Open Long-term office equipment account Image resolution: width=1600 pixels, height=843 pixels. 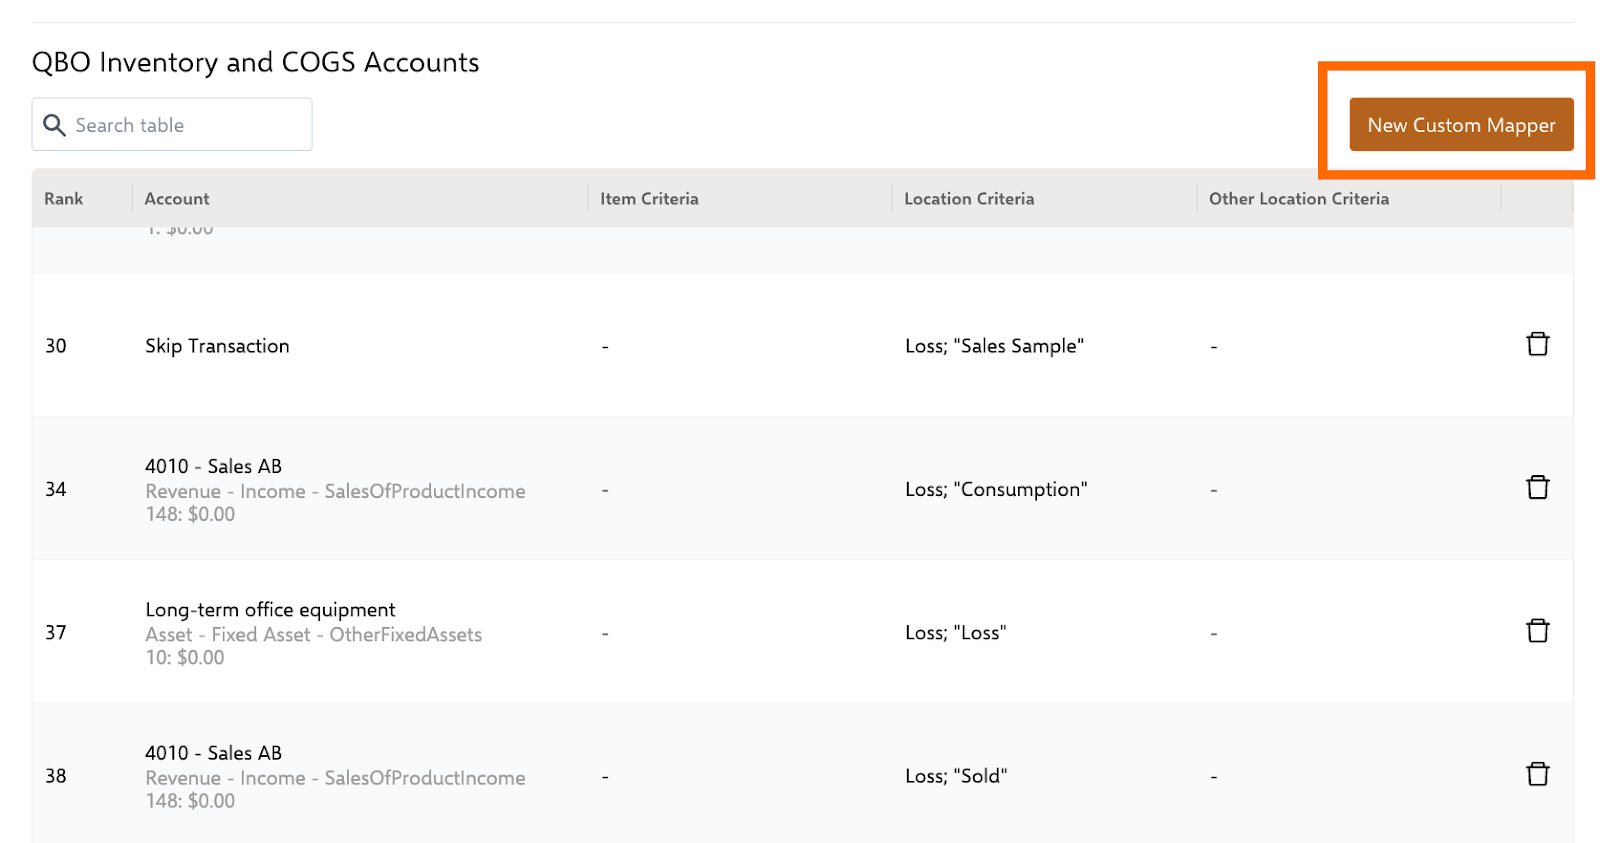[x=270, y=610]
